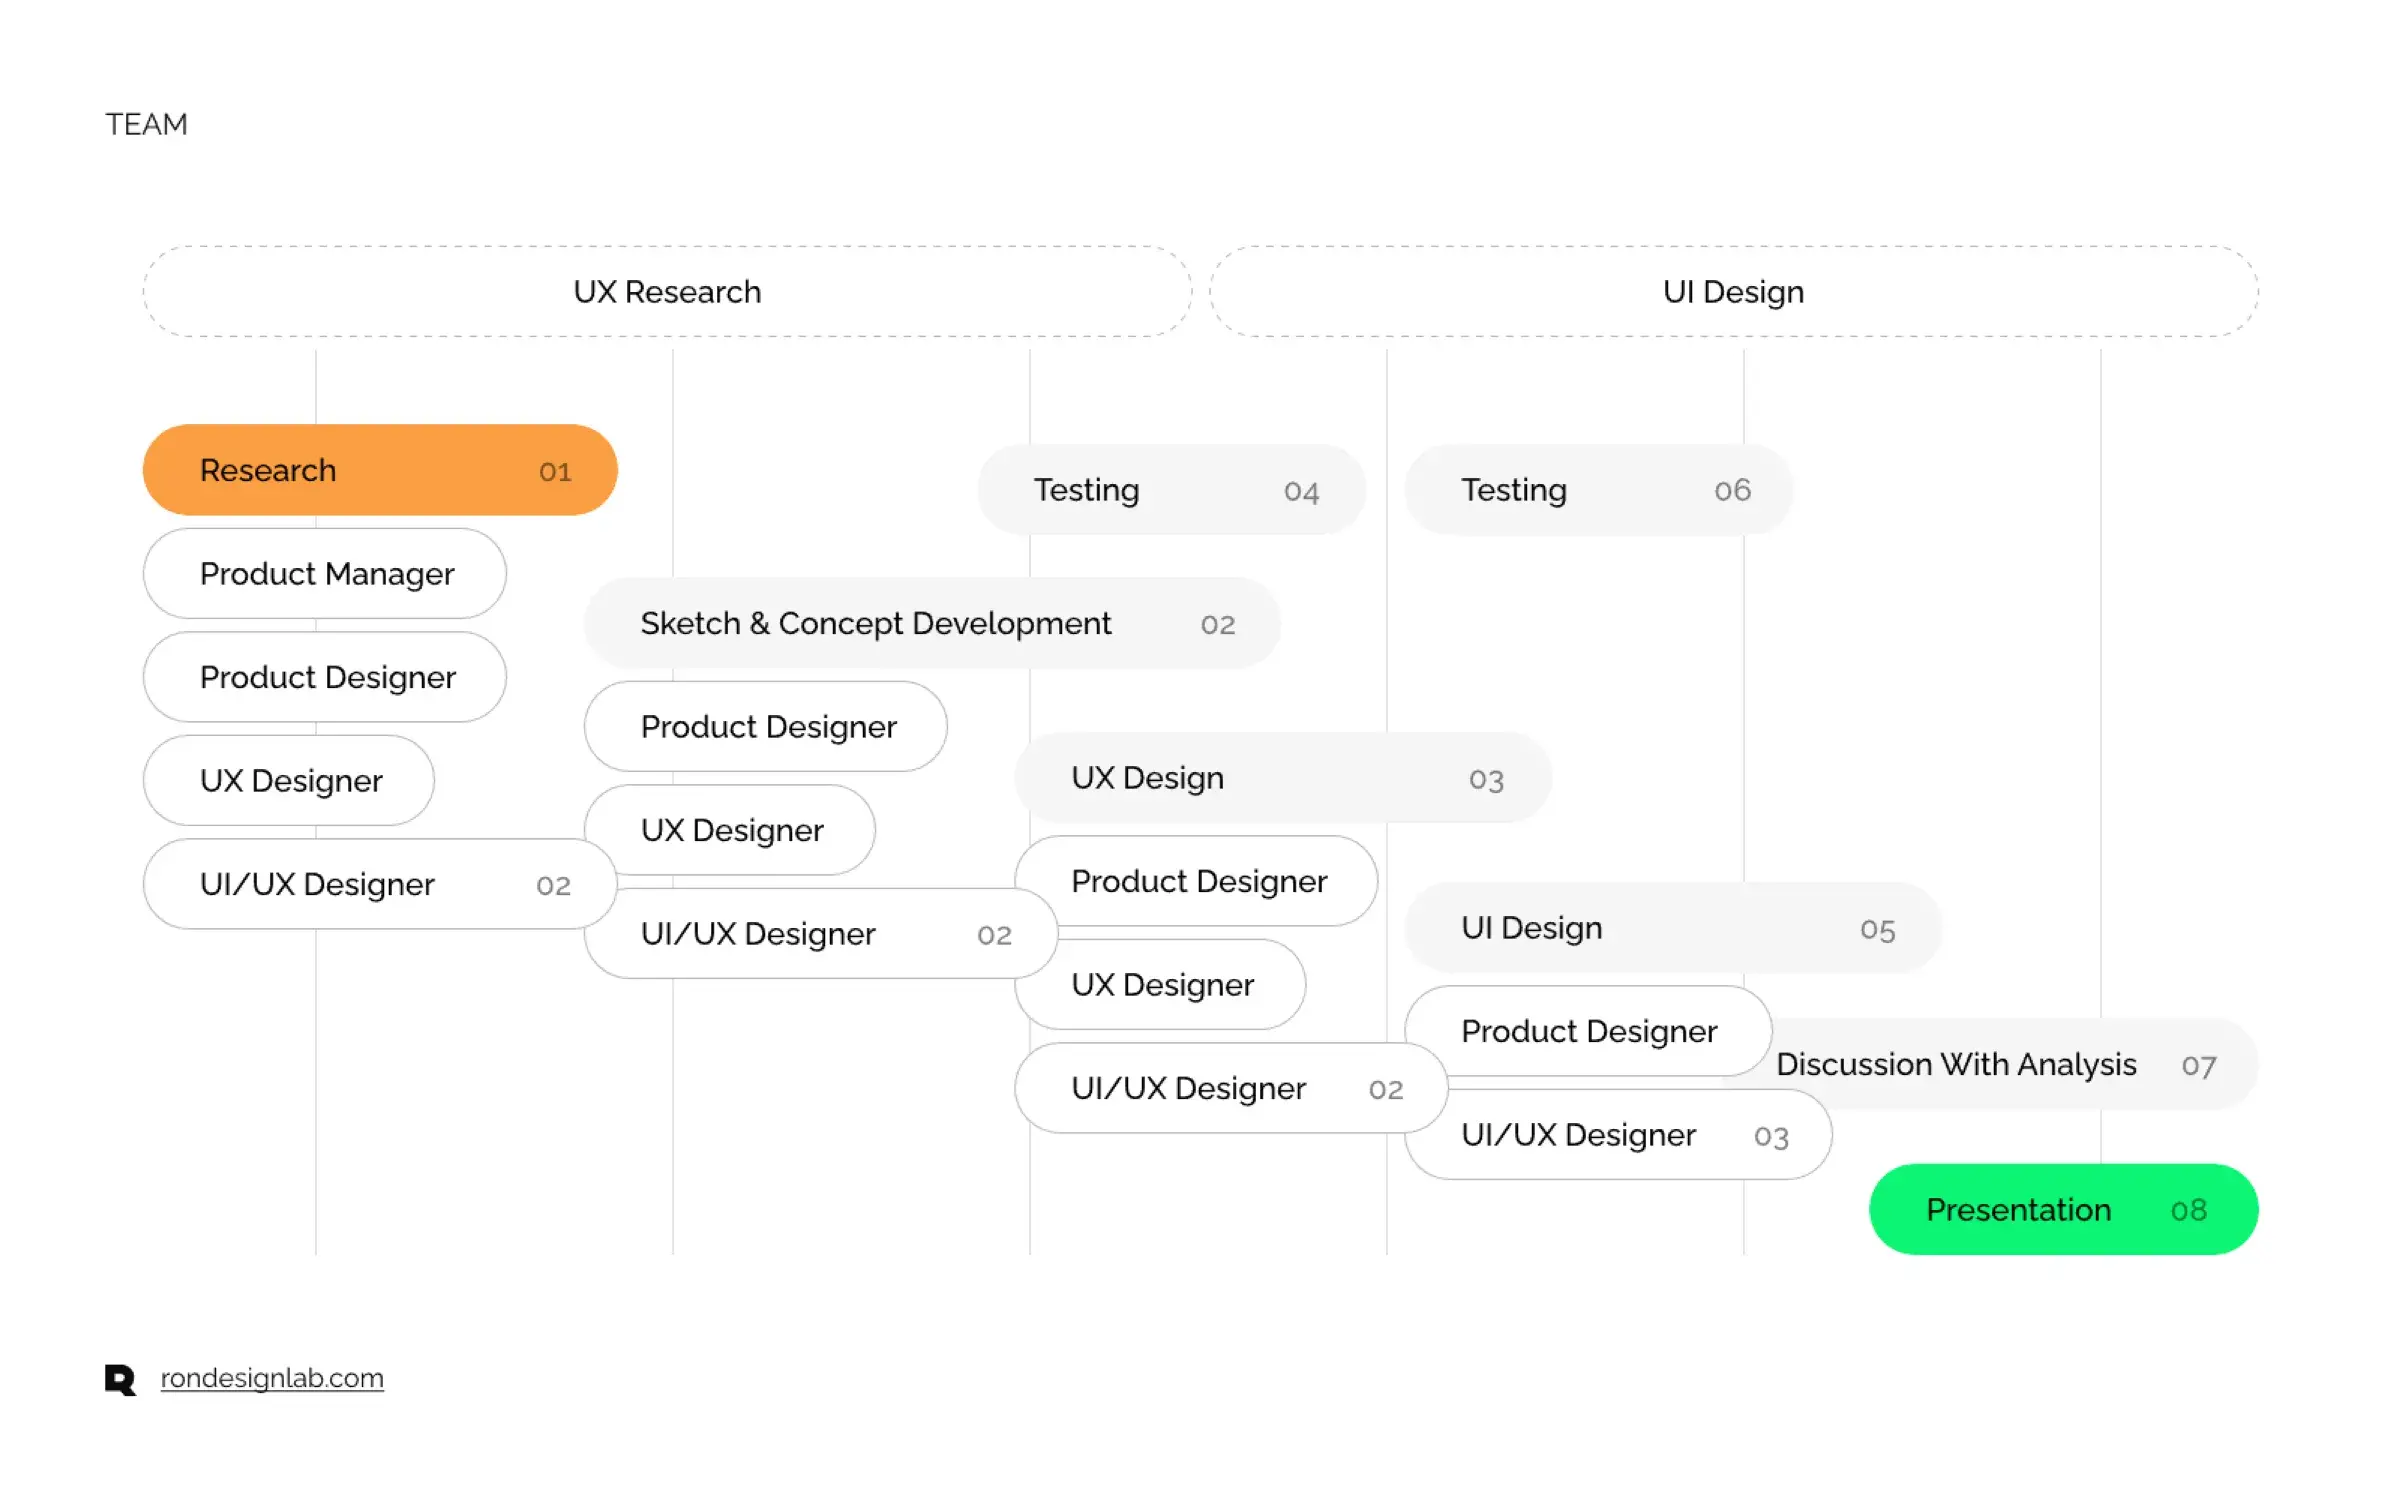Select the UI Design group label

[1729, 291]
